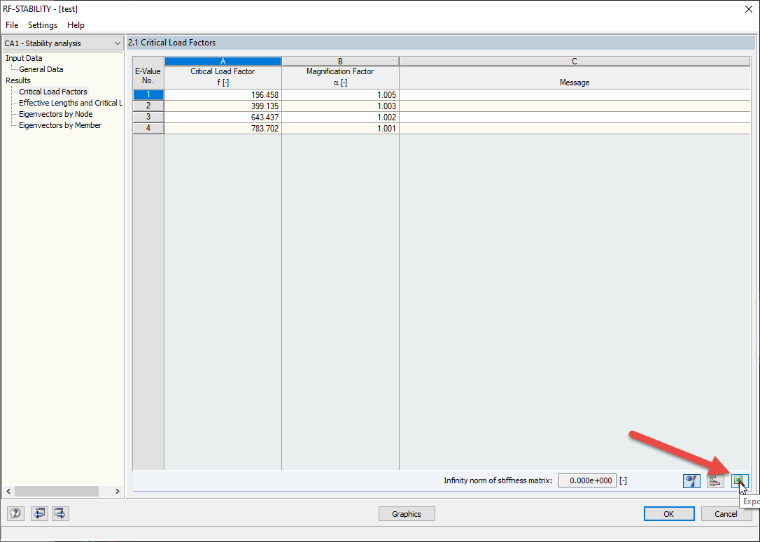760x542 pixels.
Task: Select Critical Load Factors tree item
Action: pos(53,92)
